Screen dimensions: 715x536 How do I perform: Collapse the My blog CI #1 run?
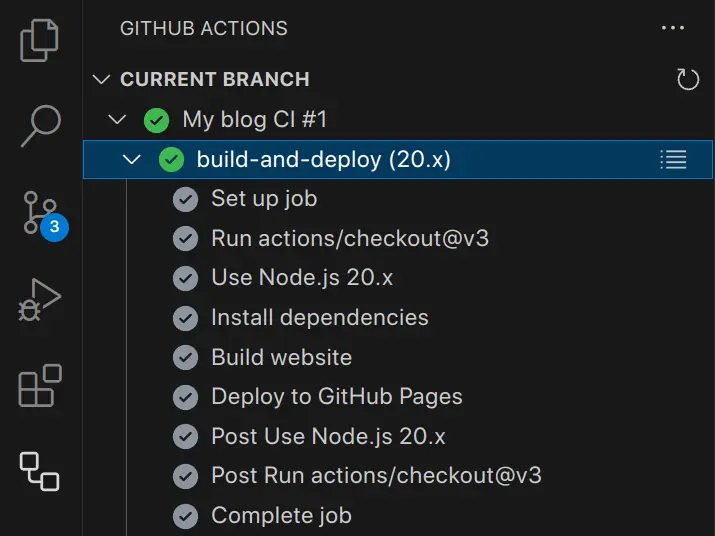117,120
